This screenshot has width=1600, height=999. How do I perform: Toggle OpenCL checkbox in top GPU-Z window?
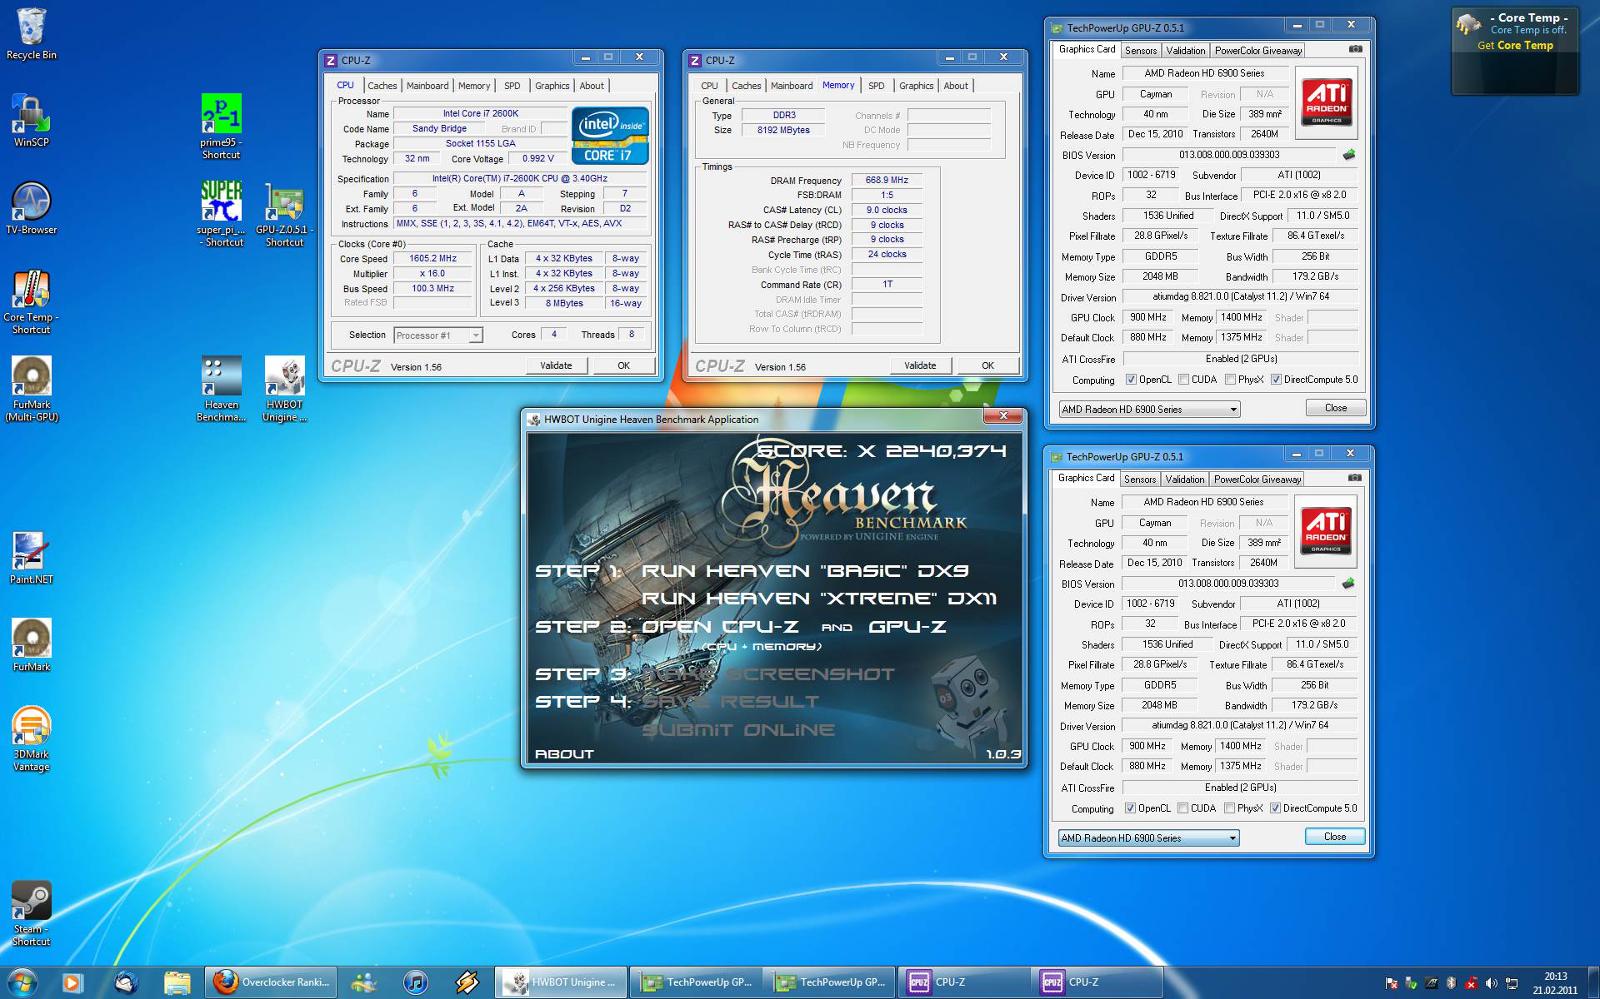coord(1131,380)
